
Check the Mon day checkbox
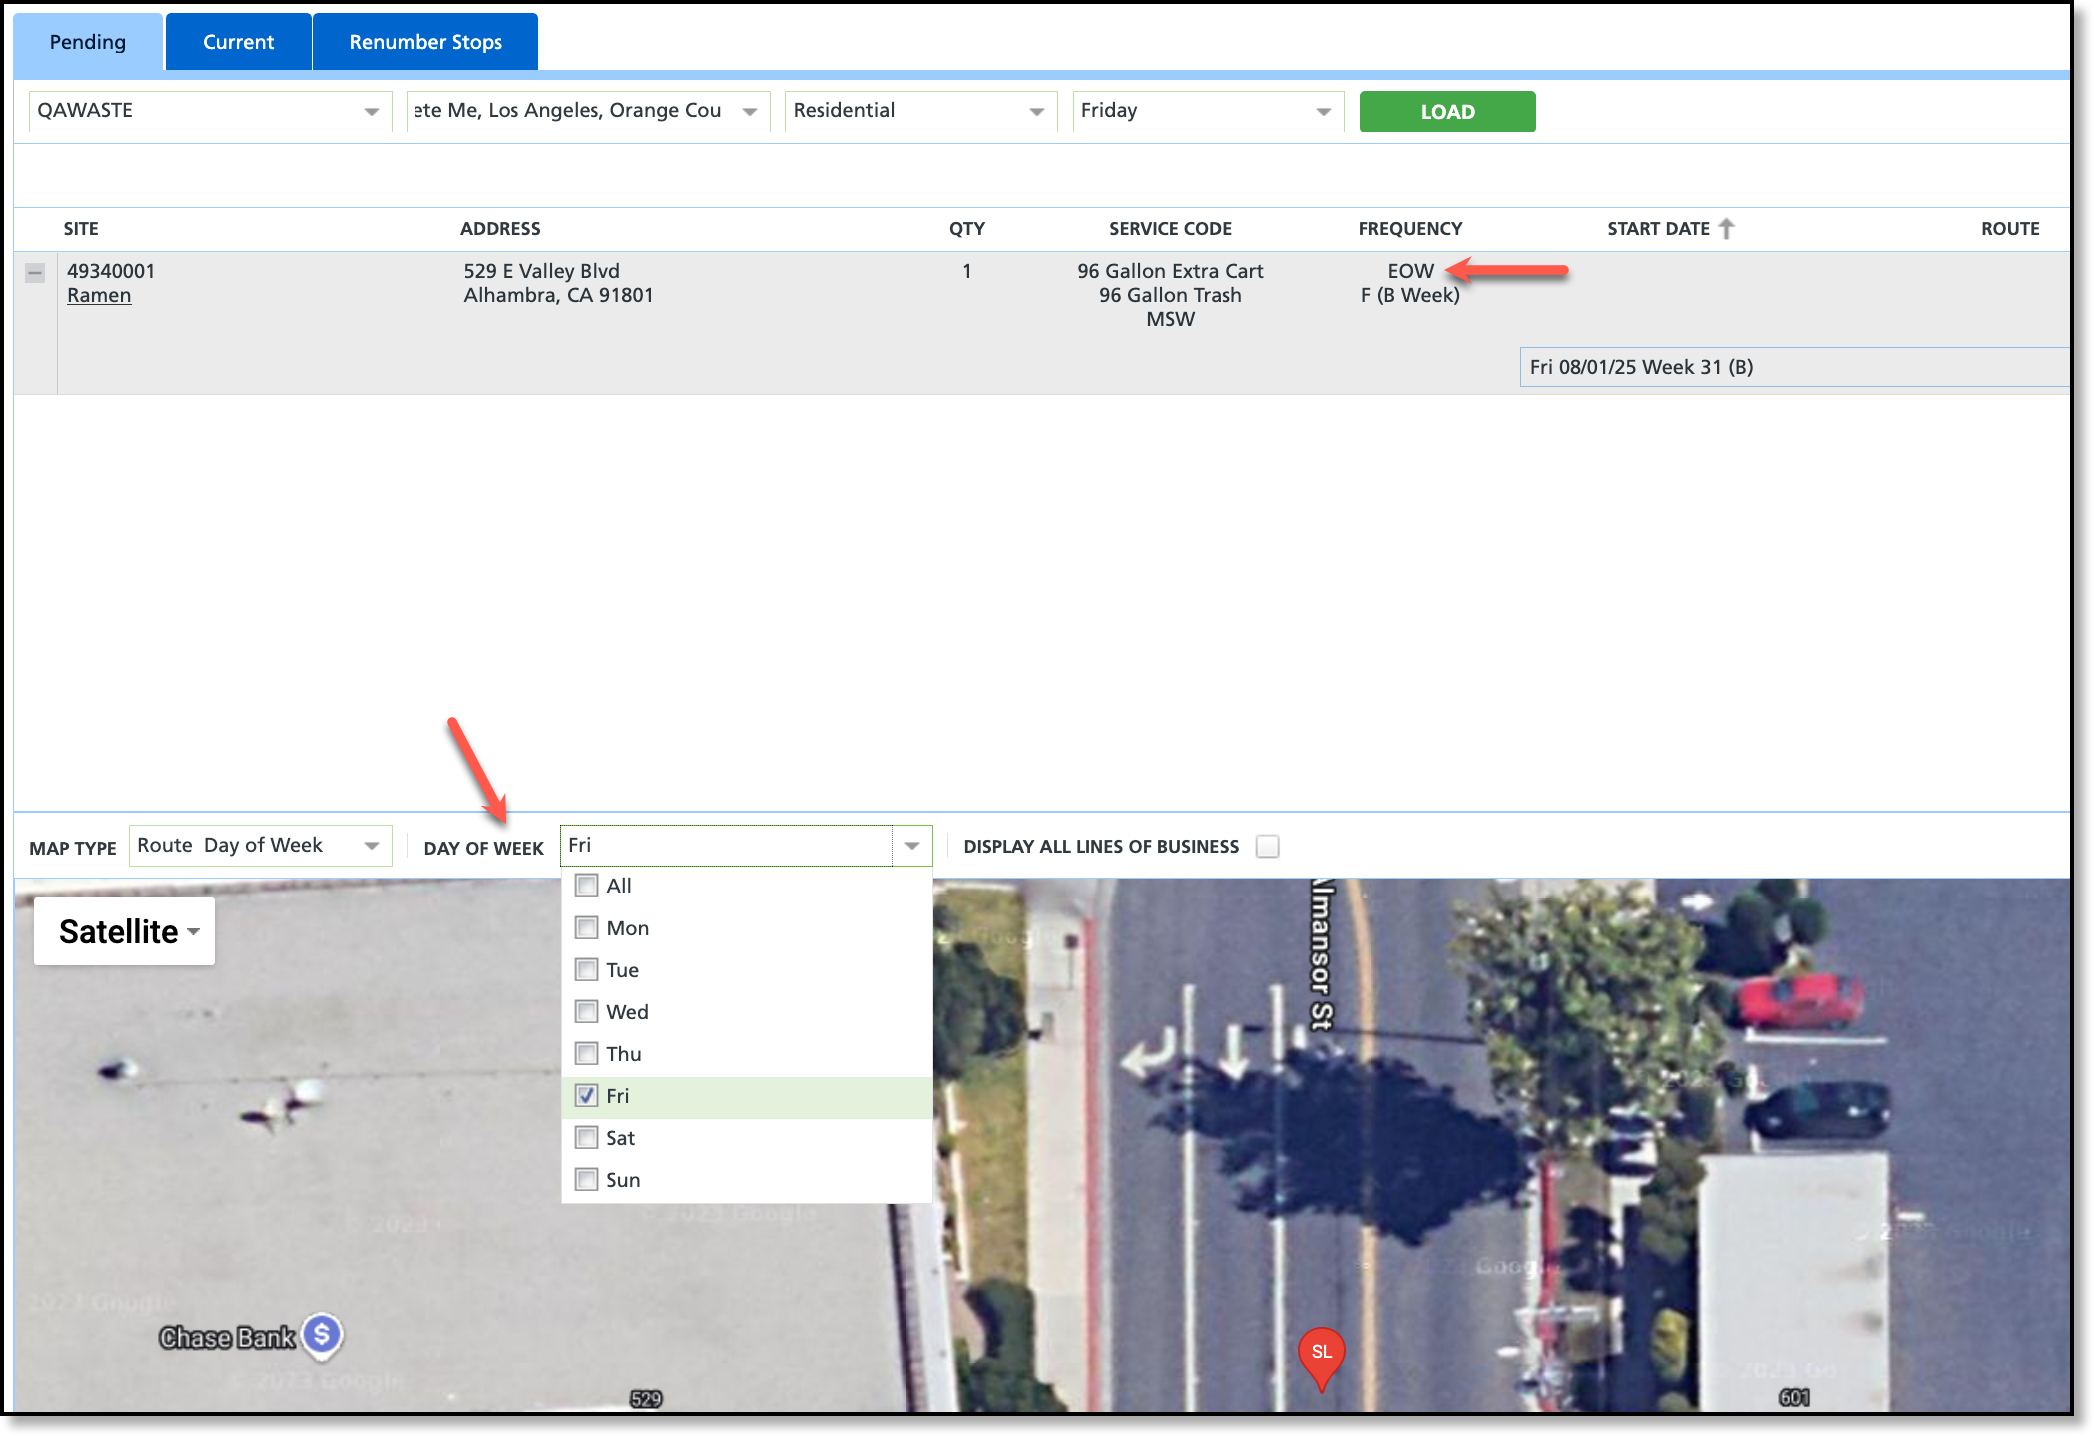tap(587, 928)
